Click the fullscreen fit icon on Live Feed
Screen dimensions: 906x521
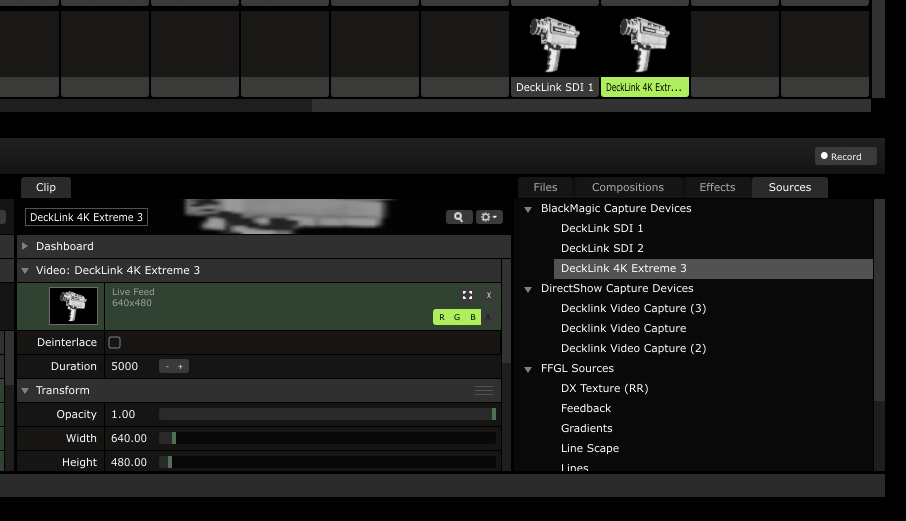coord(467,295)
